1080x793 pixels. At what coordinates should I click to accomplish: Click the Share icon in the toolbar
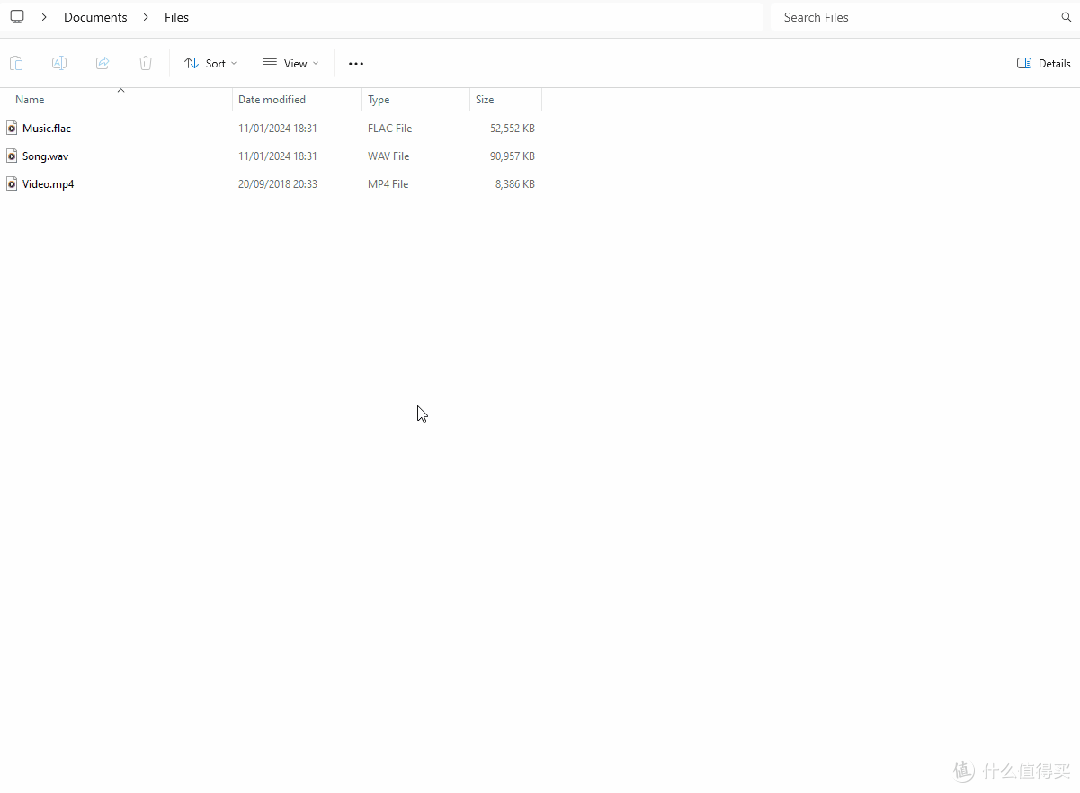click(x=103, y=63)
